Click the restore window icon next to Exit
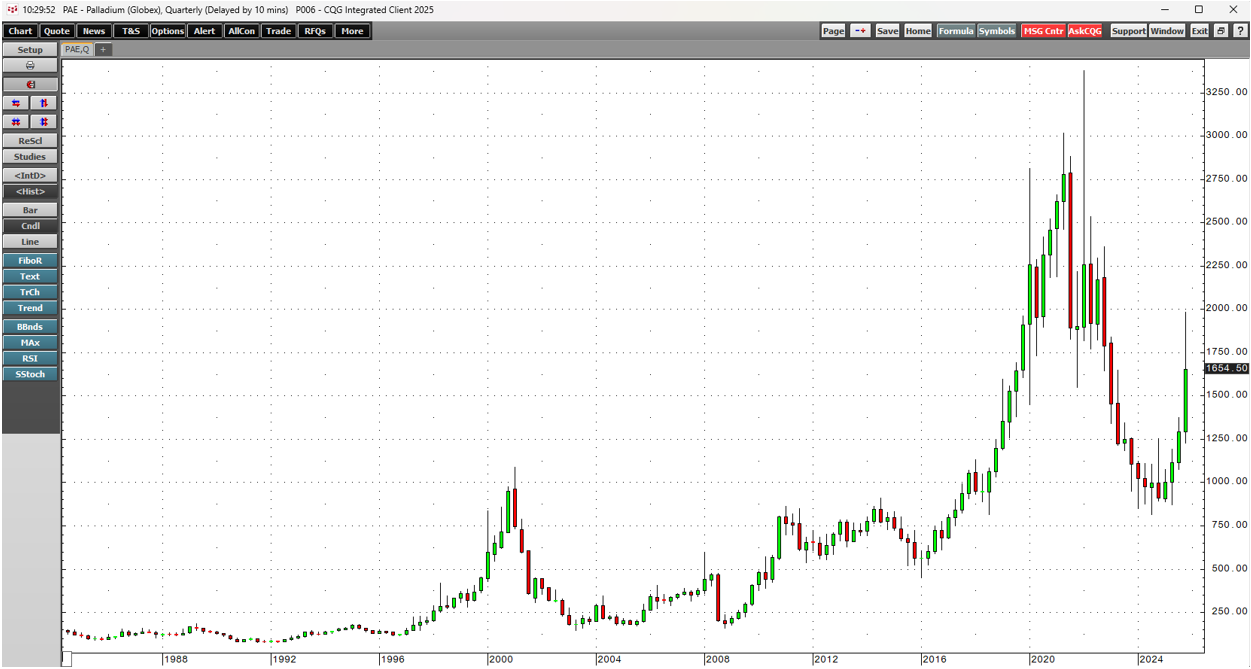This screenshot has width=1251, height=669. click(1221, 31)
